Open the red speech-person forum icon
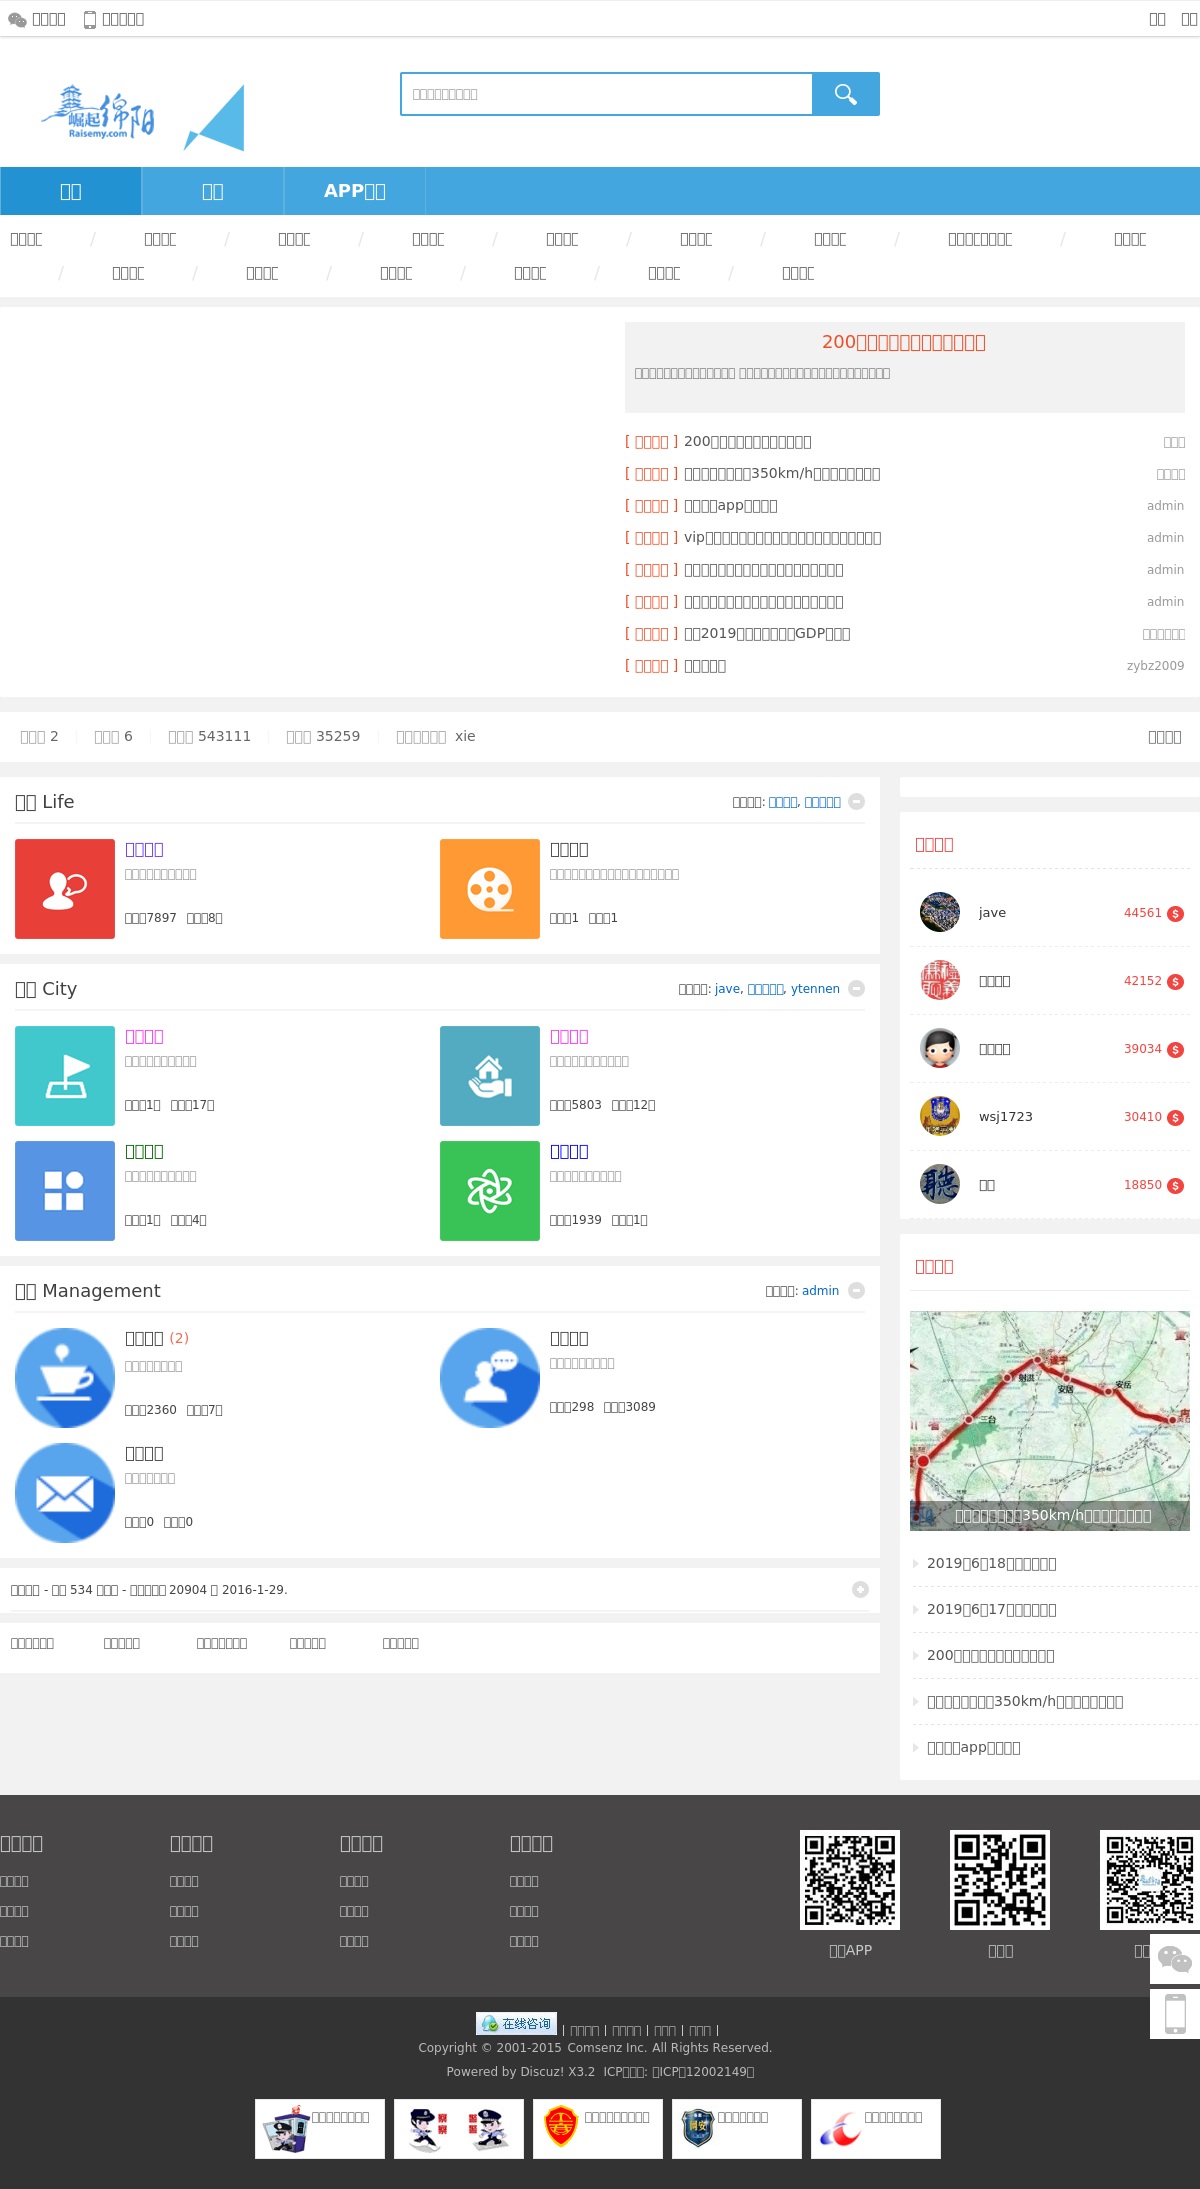 click(x=65, y=889)
